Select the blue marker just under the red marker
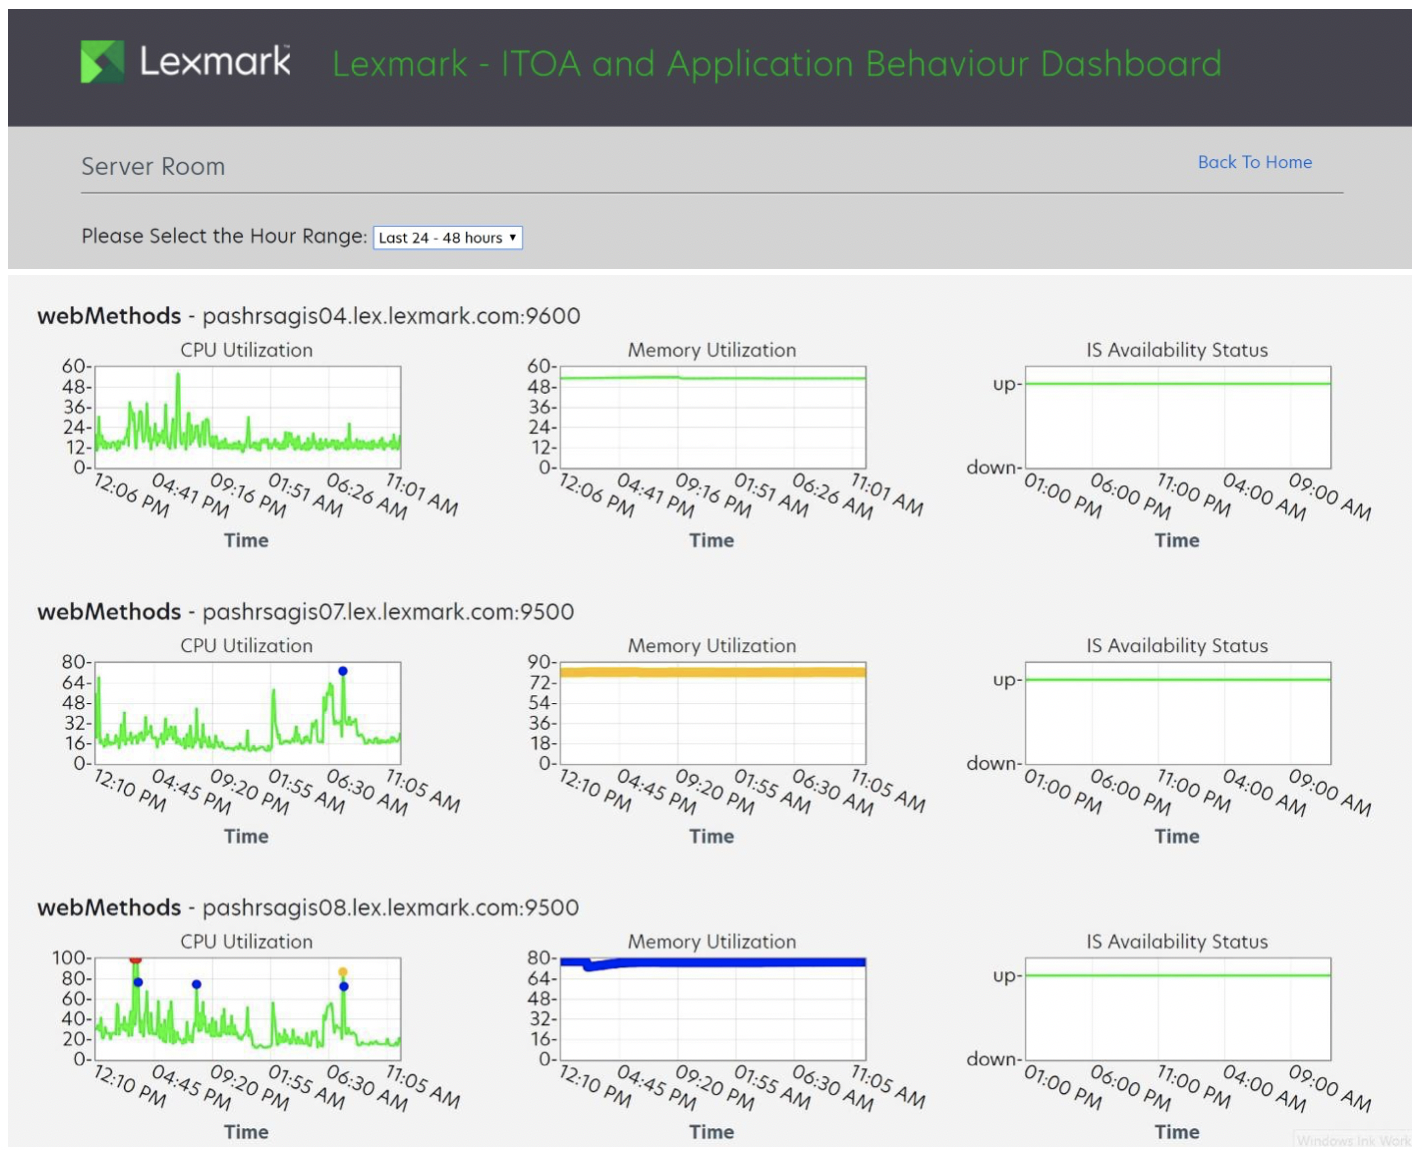The height and width of the screenshot is (1150, 1422). click(138, 982)
